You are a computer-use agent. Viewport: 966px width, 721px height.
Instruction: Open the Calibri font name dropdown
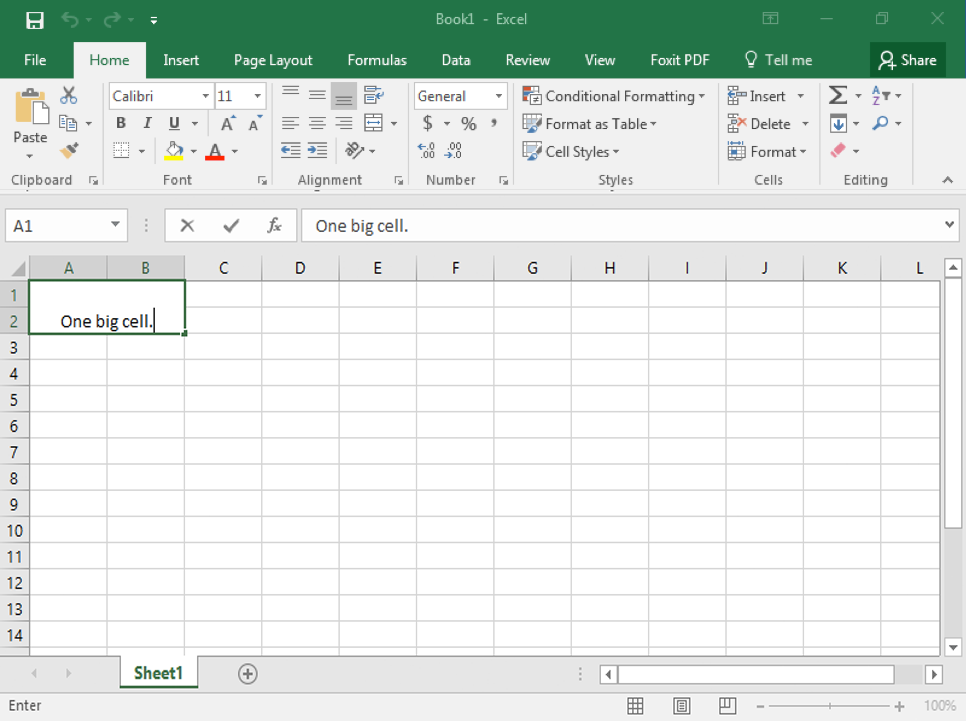click(x=206, y=96)
